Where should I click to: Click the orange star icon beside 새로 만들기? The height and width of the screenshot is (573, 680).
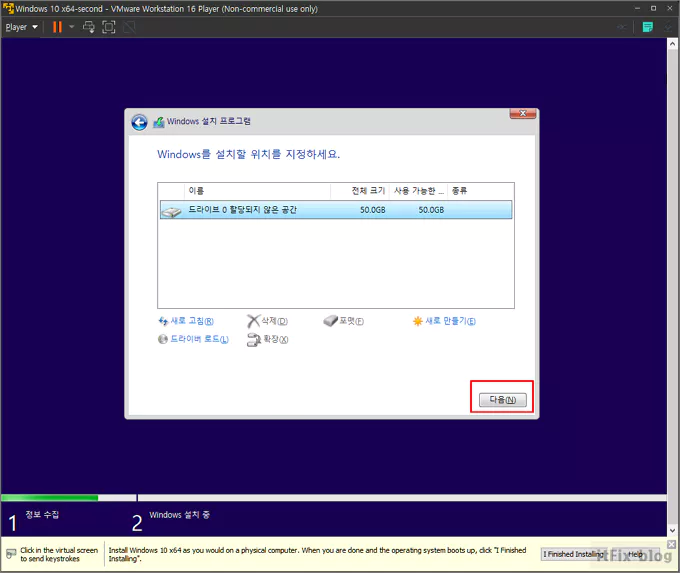[x=418, y=321]
